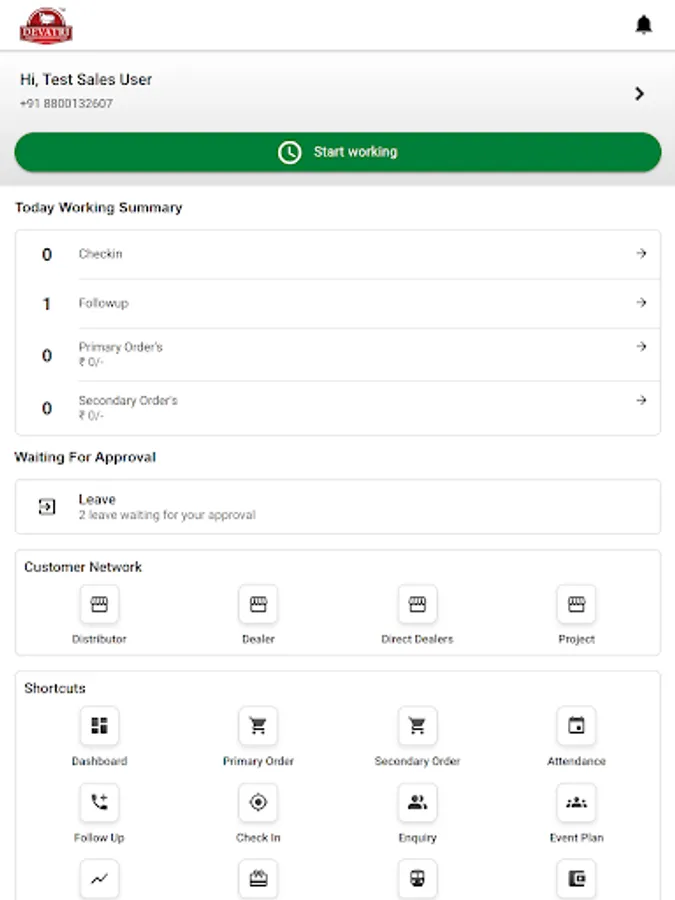Viewport: 675px width, 900px height.
Task: Expand user profile chevron
Action: 639,94
